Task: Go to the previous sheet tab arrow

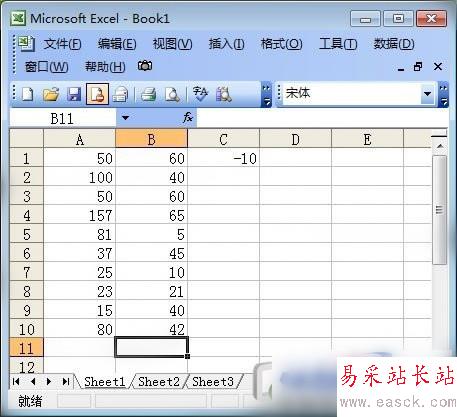Action: 32,381
